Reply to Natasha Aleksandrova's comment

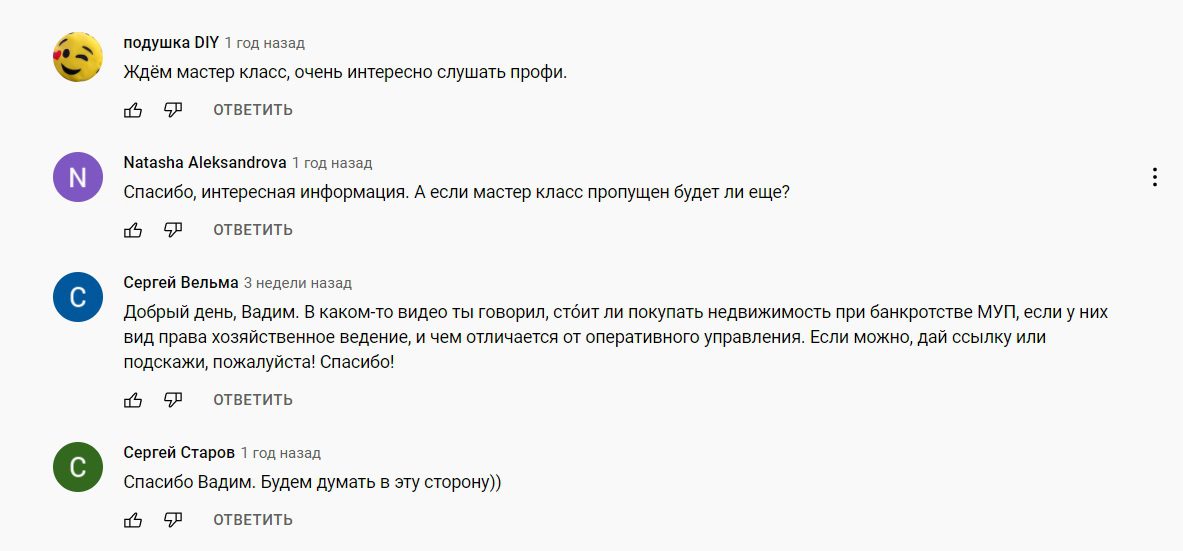[x=253, y=230]
